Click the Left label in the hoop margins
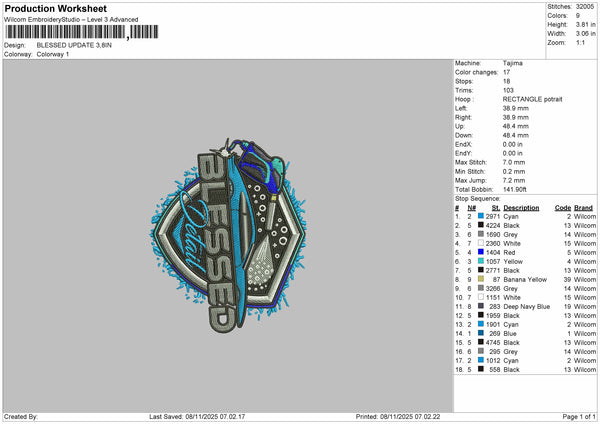Screen dimensions: 600x424 click(x=461, y=108)
